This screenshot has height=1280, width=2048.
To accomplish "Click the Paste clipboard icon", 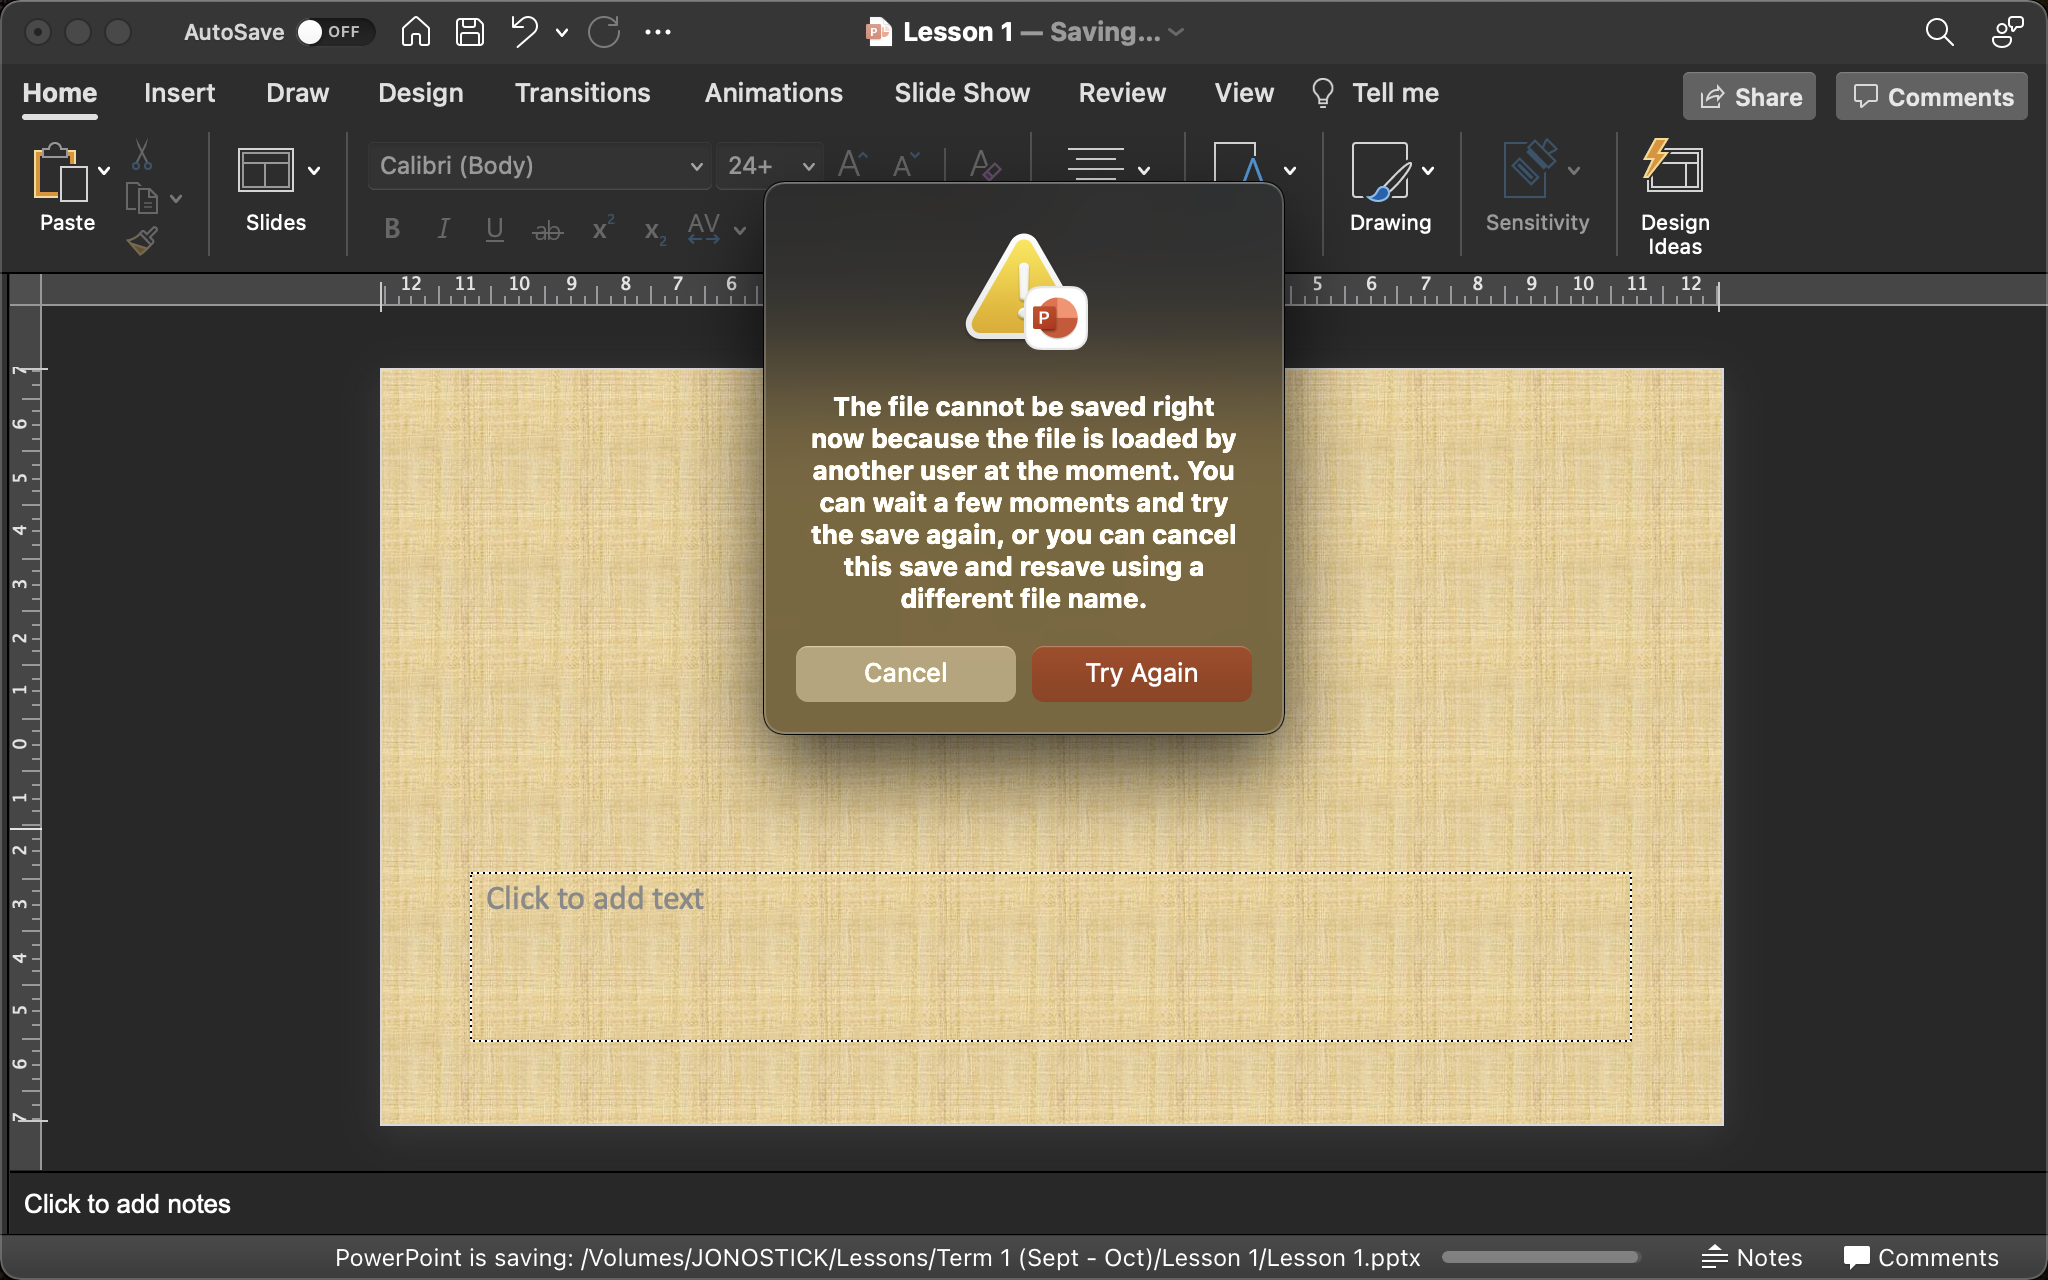I will coord(58,174).
